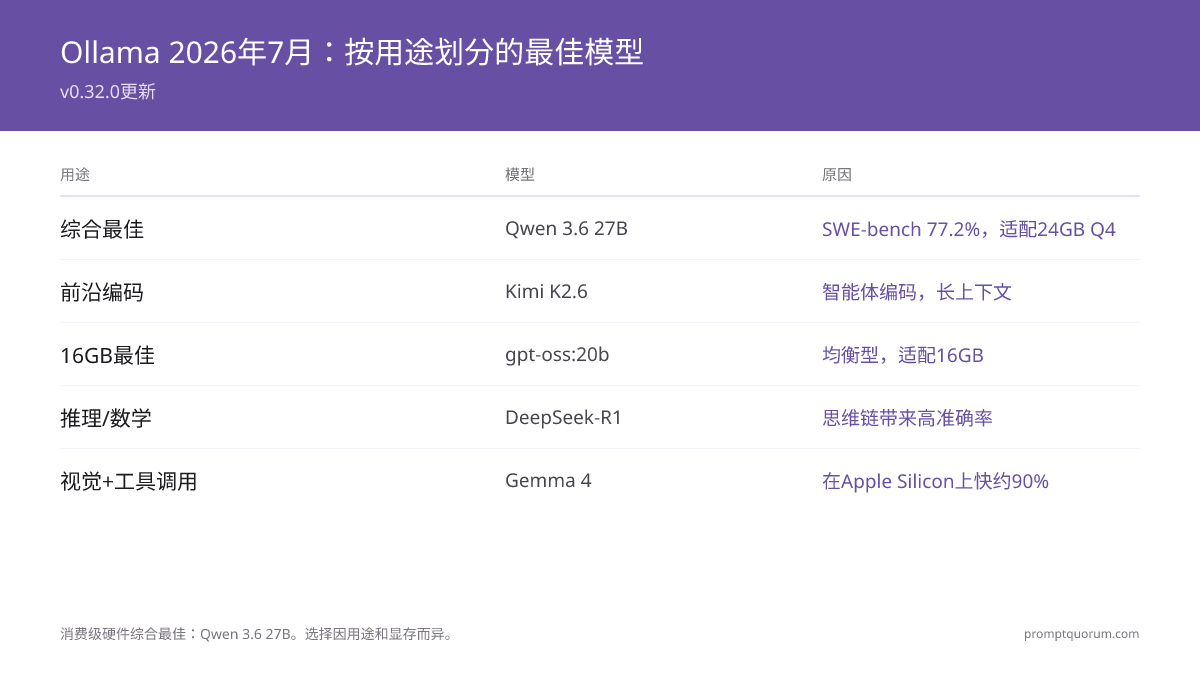Click the 'Kimi K2.6' model cell

pos(546,292)
